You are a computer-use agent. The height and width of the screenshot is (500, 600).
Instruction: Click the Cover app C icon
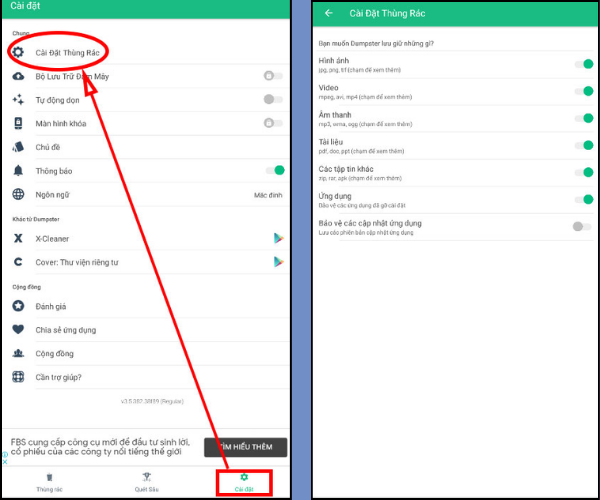click(18, 262)
